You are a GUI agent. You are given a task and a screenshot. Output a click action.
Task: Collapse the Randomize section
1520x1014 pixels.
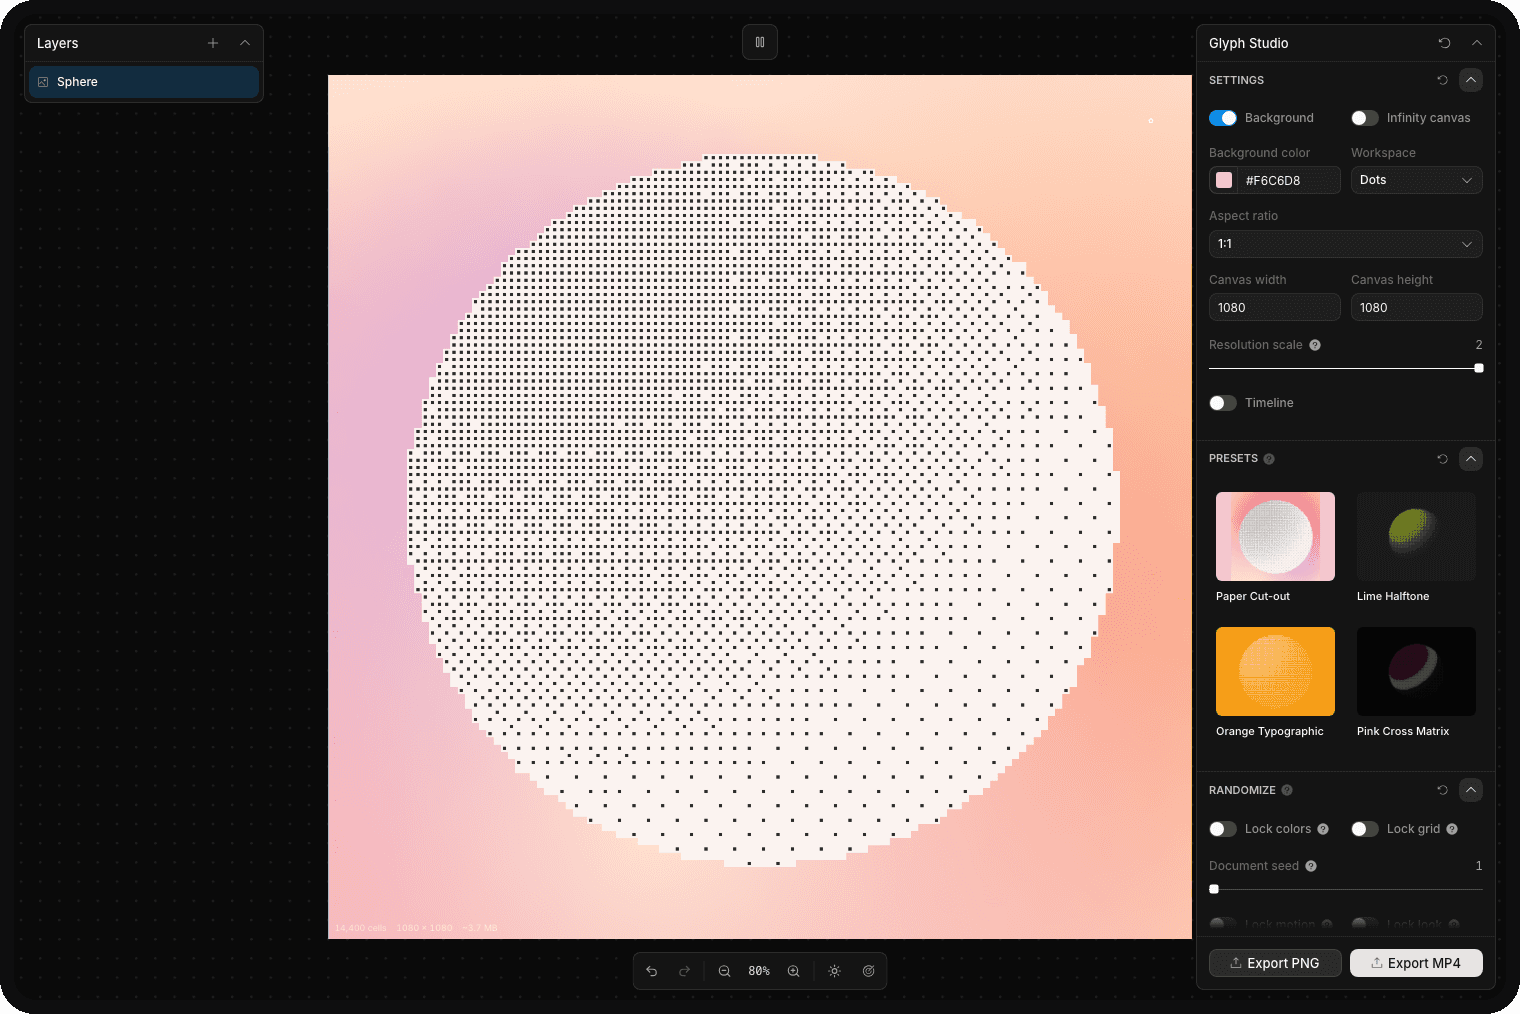click(1471, 790)
